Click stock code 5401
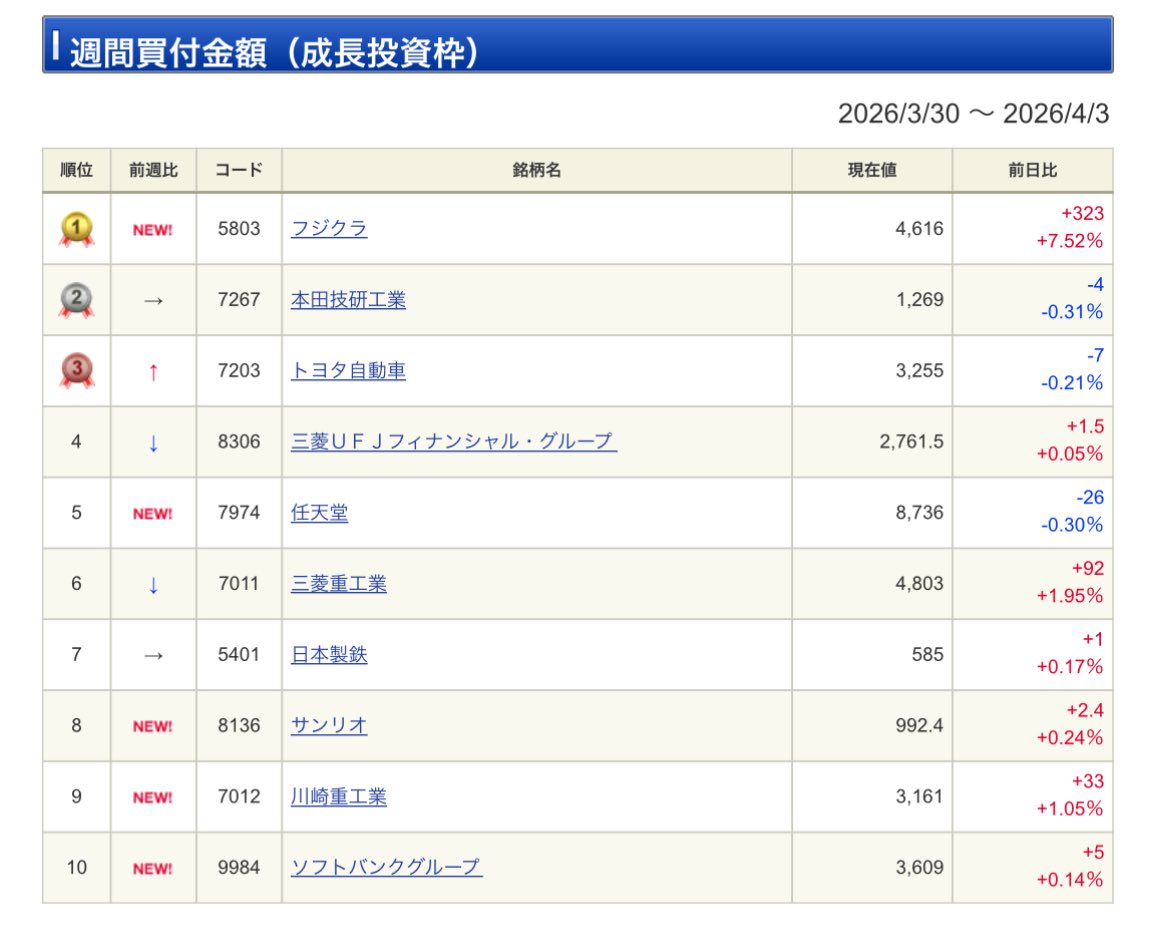Viewport: 1152px width, 933px height. pyautogui.click(x=239, y=655)
